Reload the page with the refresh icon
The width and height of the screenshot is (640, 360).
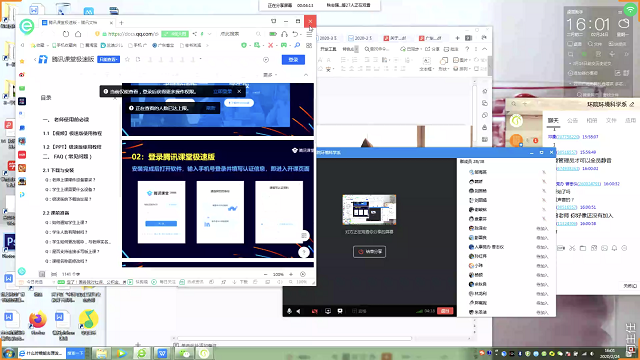point(66,34)
